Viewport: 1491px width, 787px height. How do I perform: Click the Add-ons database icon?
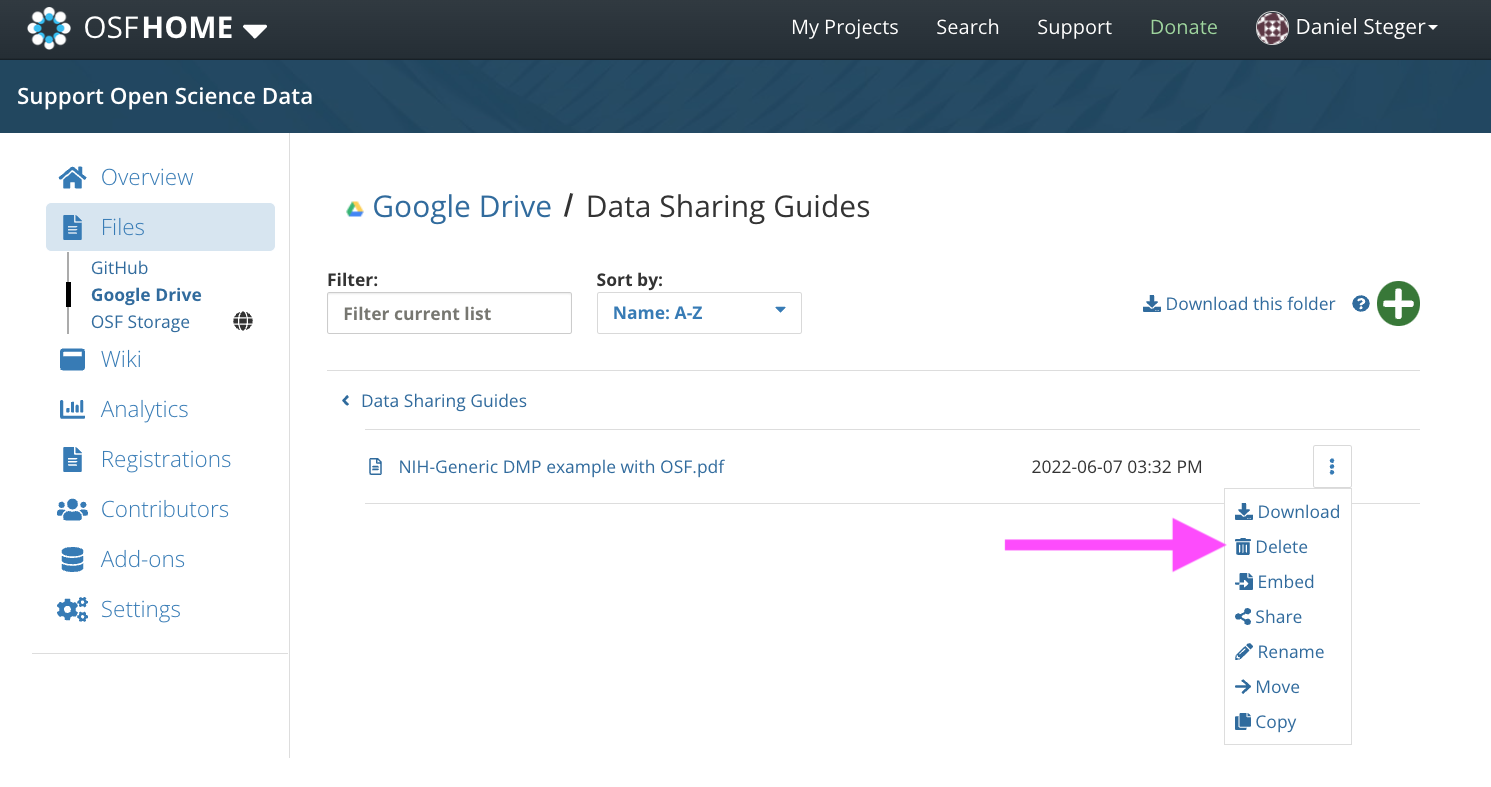pos(72,559)
